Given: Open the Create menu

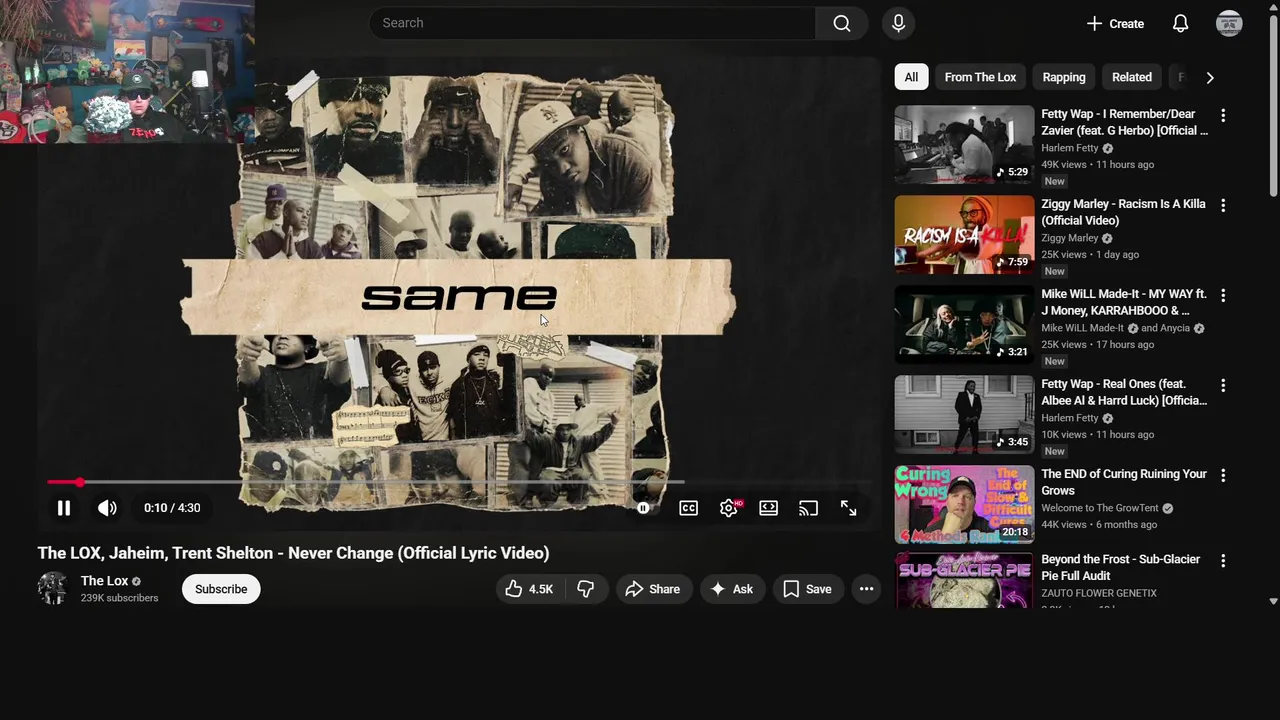Looking at the screenshot, I should coord(1115,23).
